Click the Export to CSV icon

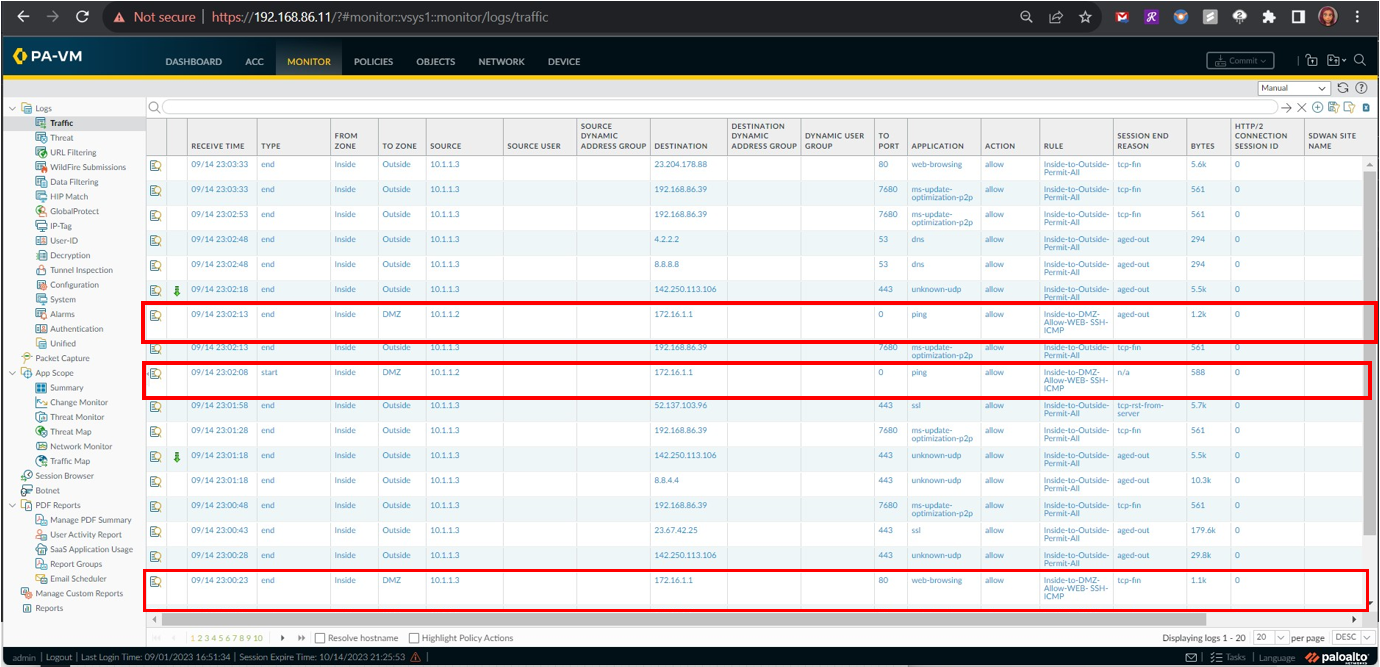(1366, 107)
